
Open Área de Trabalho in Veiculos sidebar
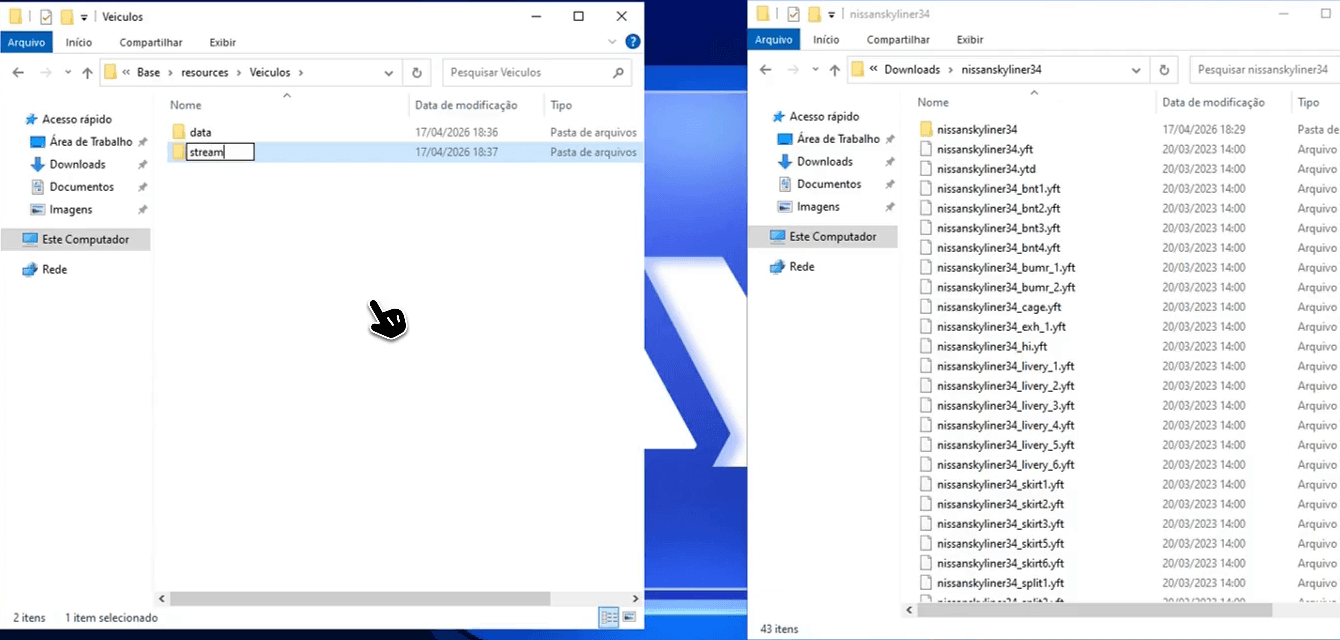pos(90,142)
